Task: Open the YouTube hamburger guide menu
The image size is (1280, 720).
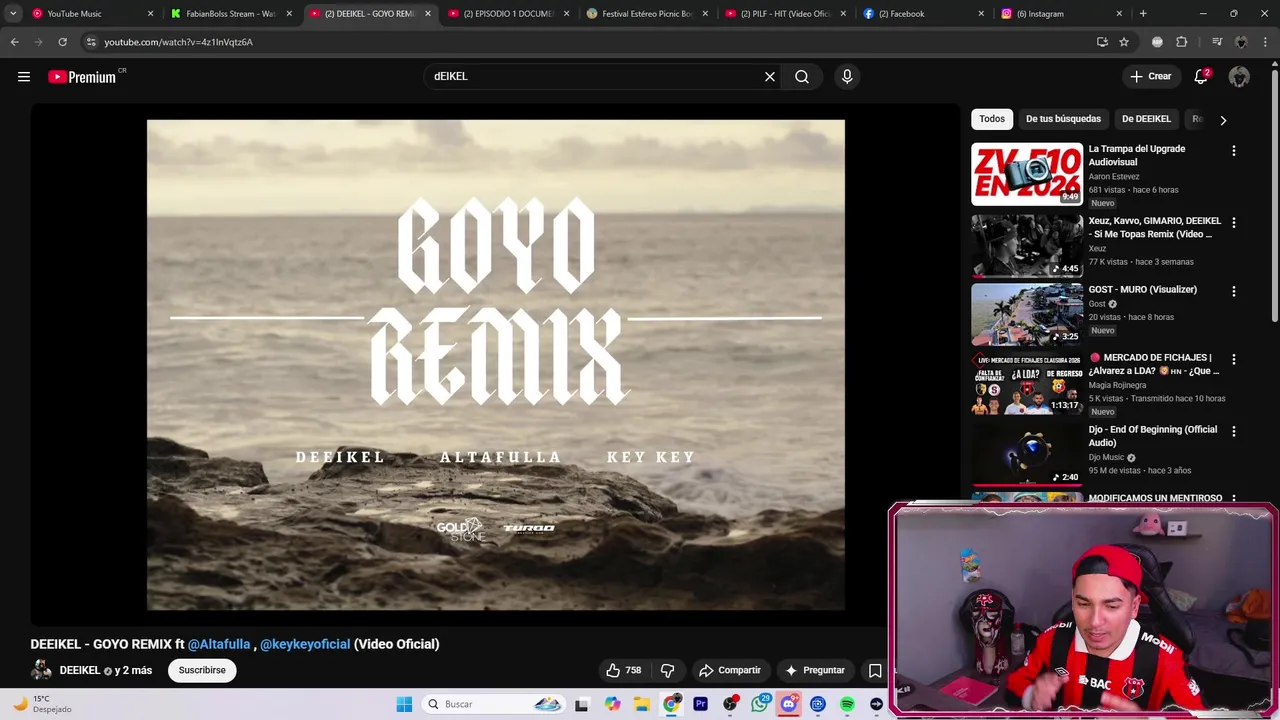Action: [24, 77]
